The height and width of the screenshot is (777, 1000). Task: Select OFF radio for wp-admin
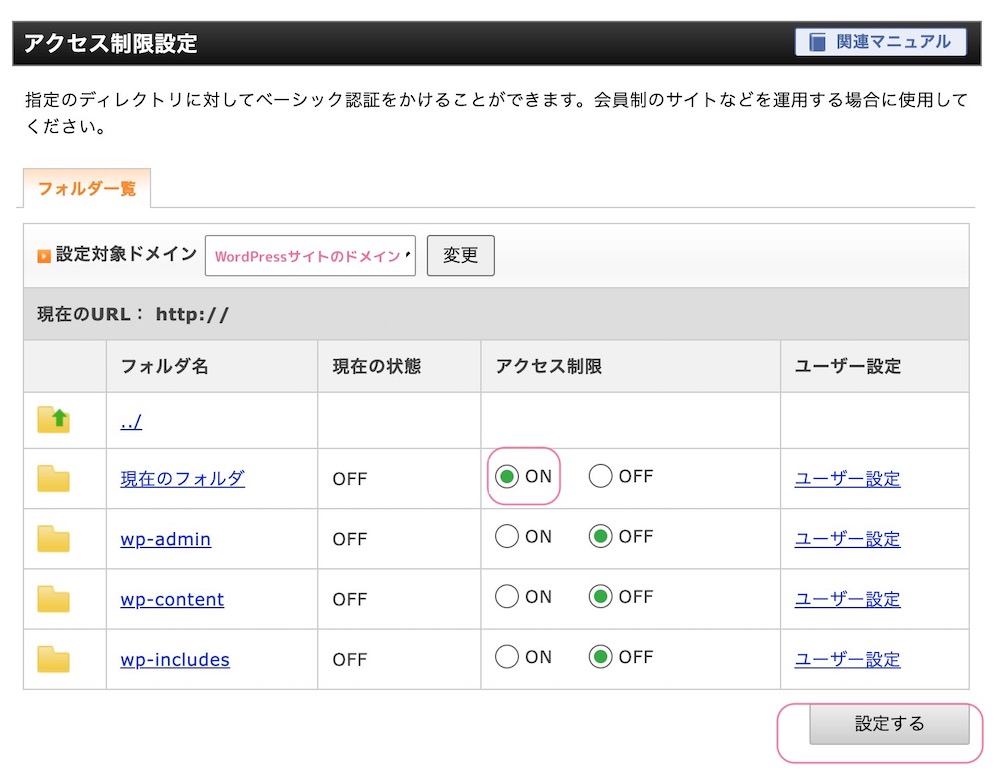[x=601, y=536]
